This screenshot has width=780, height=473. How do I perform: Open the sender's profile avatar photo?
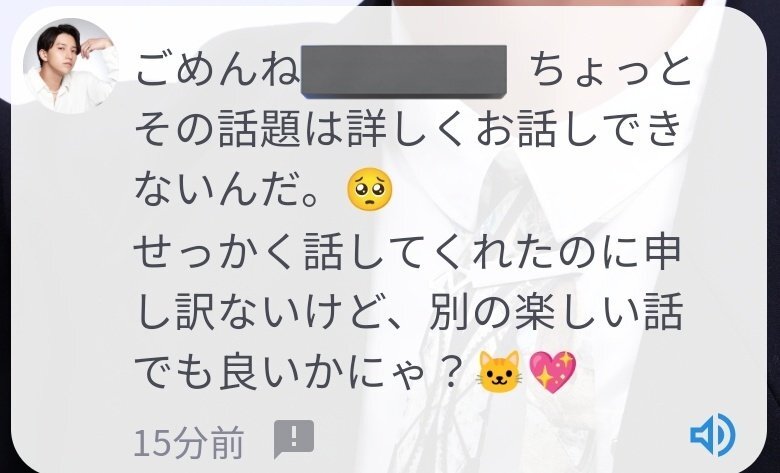pyautogui.click(x=70, y=66)
